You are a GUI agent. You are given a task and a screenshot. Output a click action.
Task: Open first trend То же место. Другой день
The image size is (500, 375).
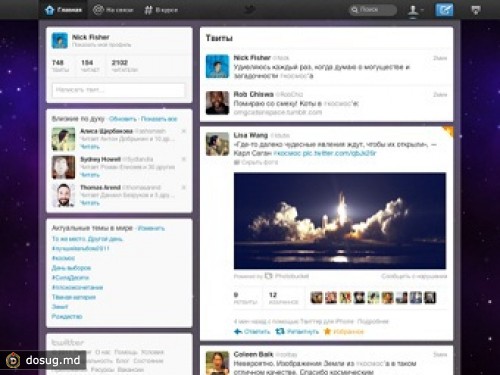tap(87, 239)
